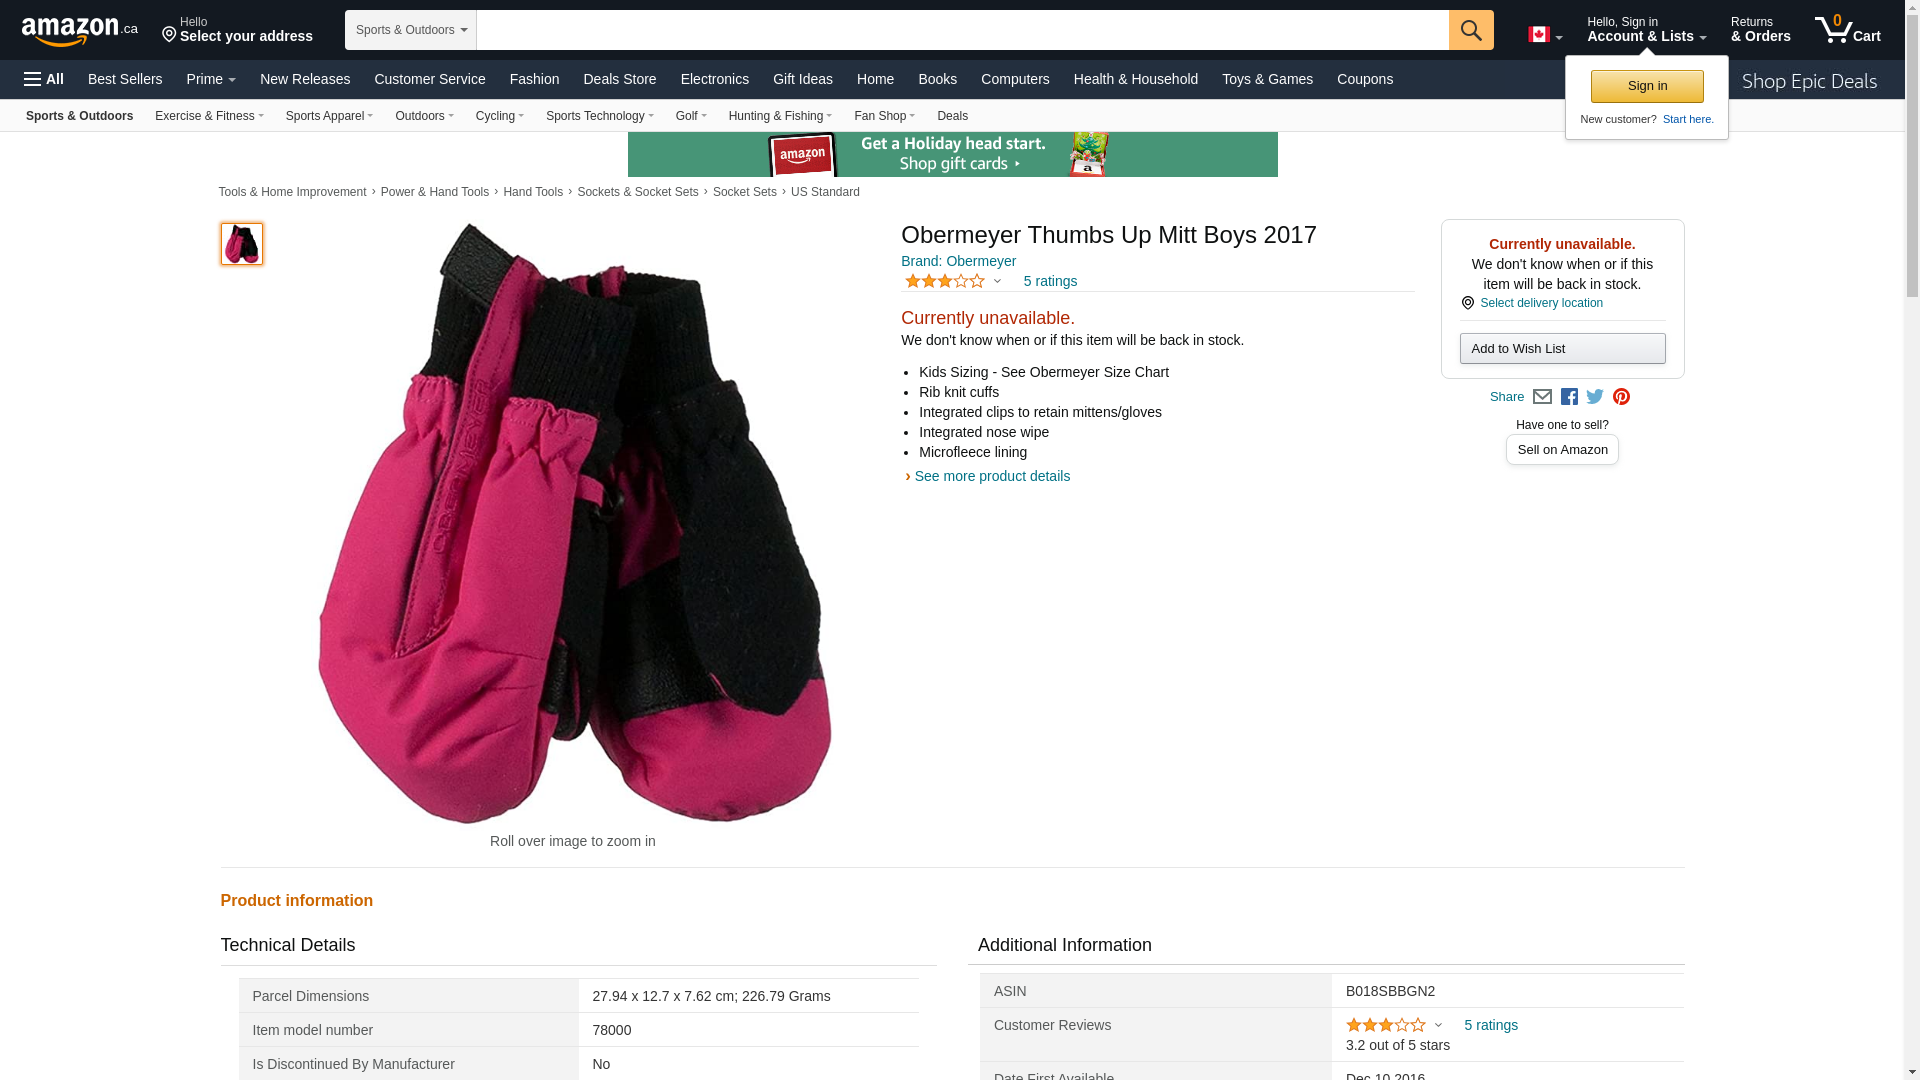Open See more product details link
The image size is (1920, 1080).
[992, 476]
